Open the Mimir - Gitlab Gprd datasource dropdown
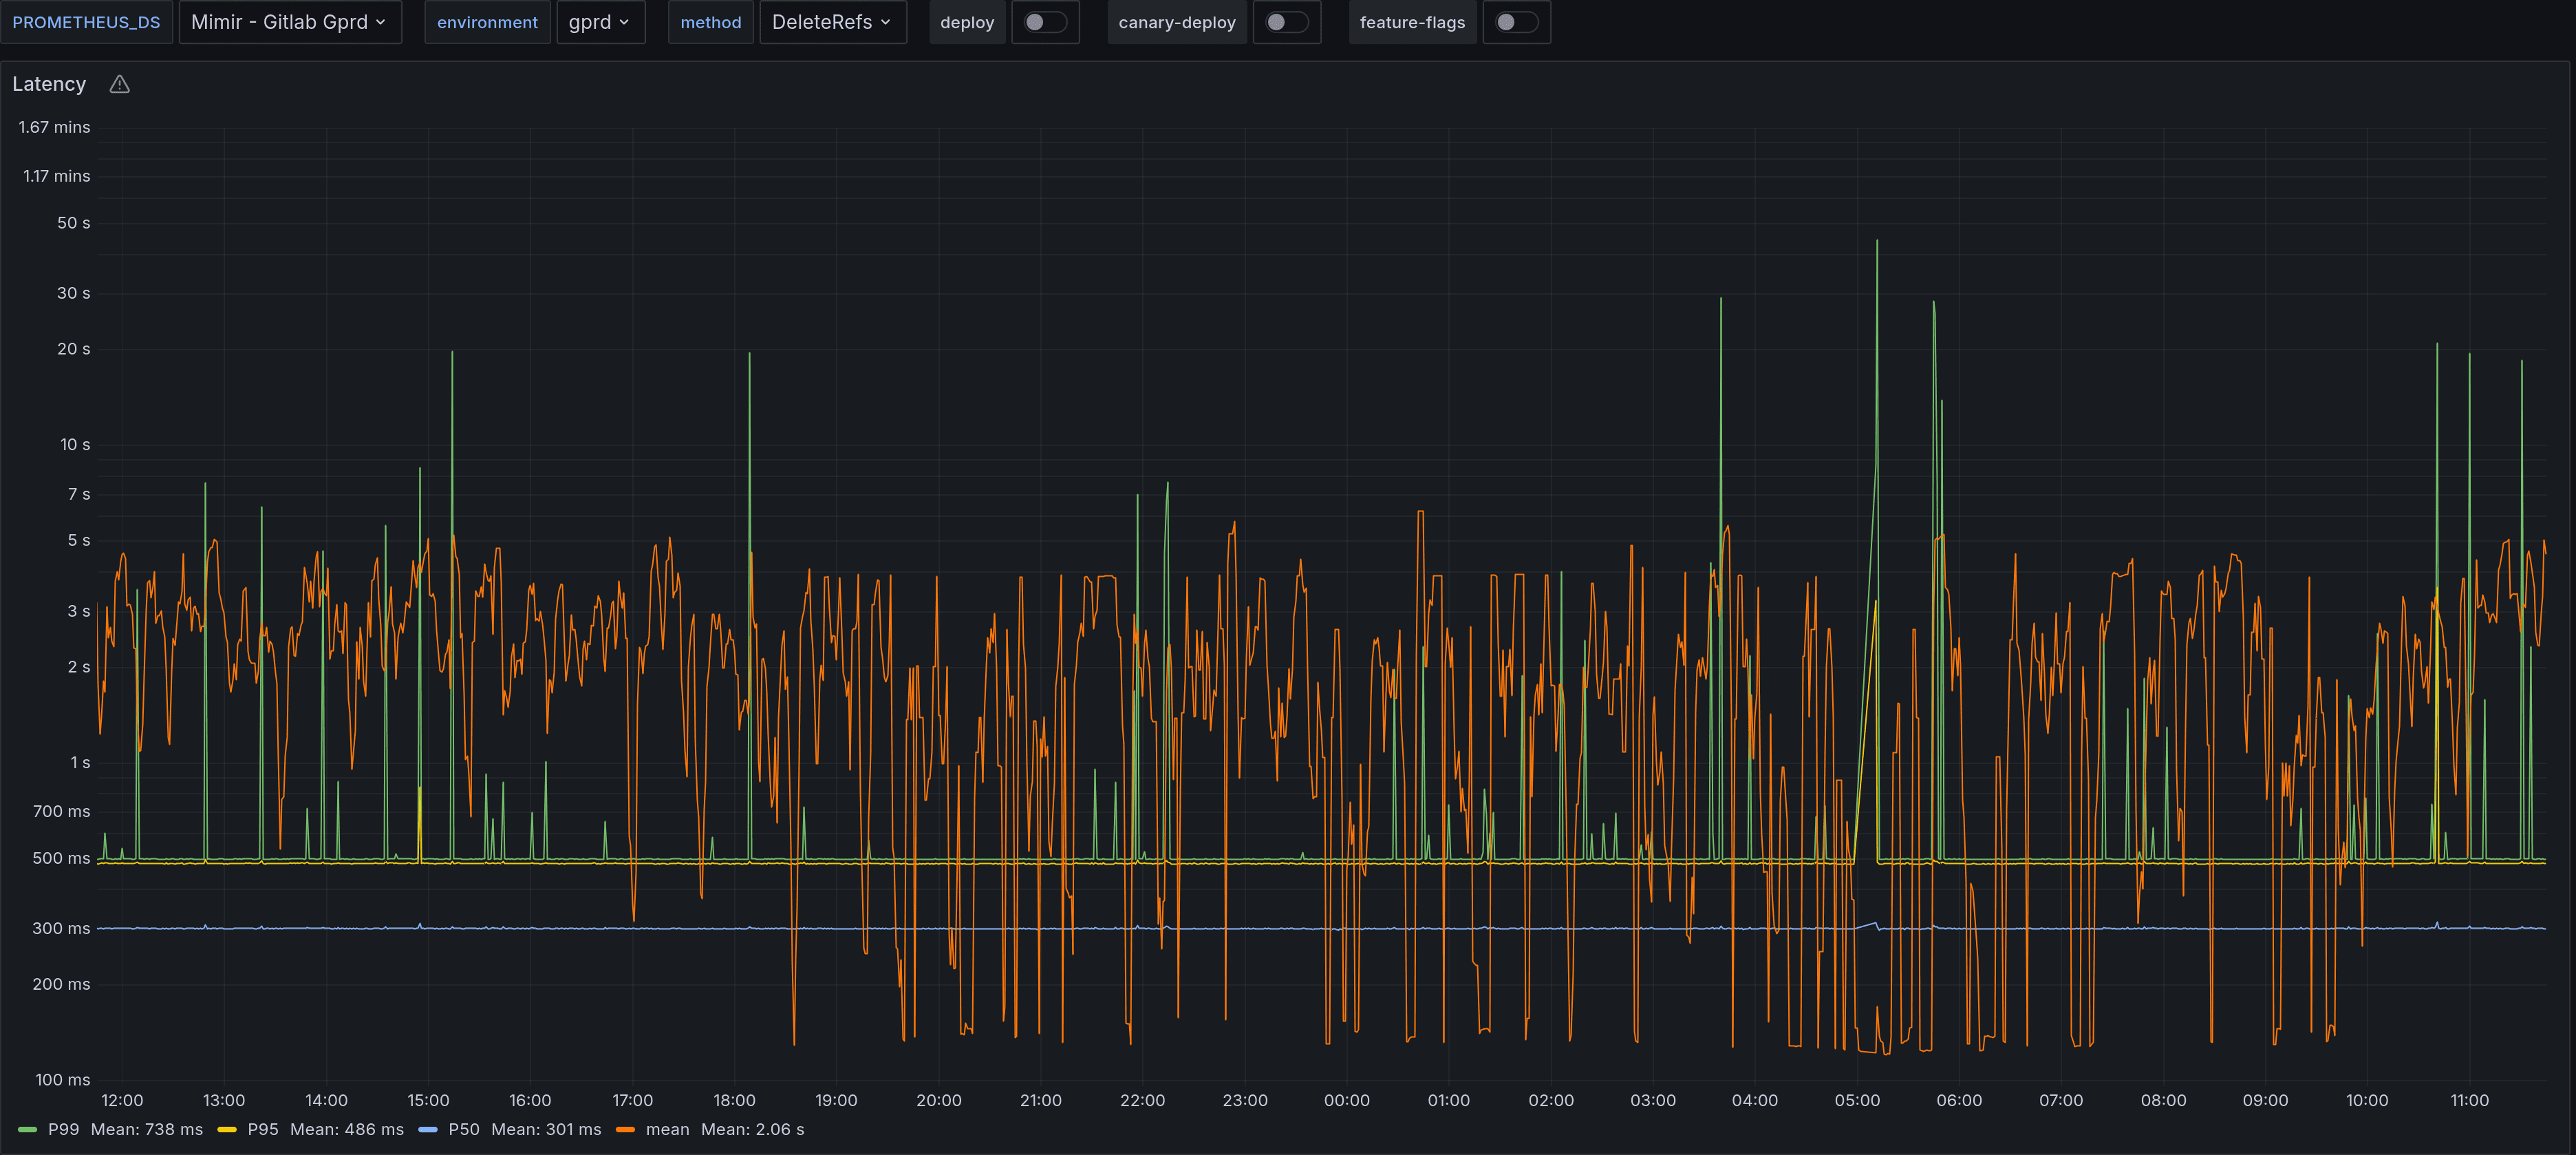Image resolution: width=2576 pixels, height=1155 pixels. coord(290,22)
